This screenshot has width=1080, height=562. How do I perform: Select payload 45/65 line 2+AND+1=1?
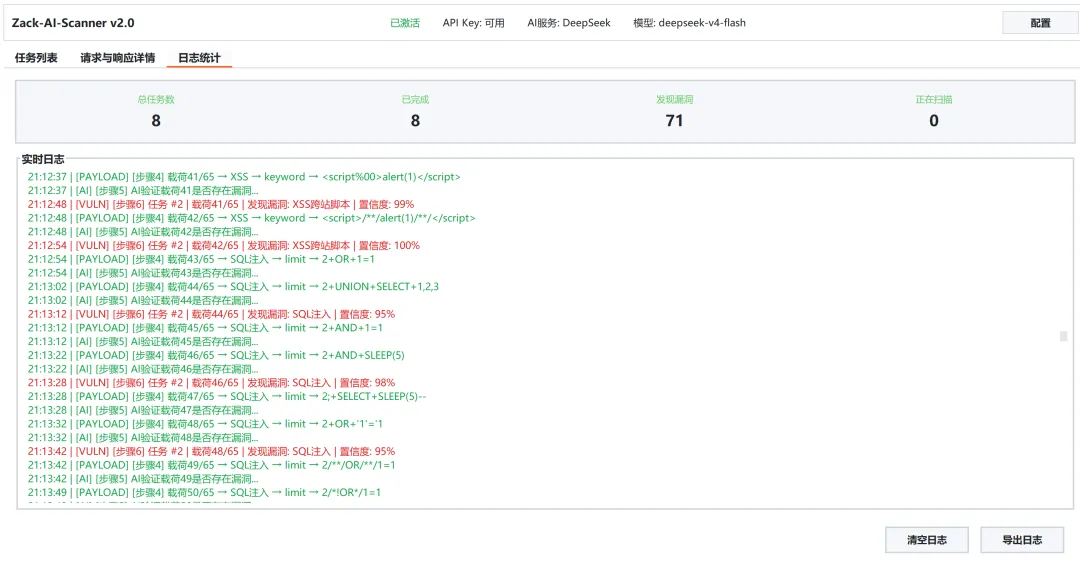pos(205,328)
